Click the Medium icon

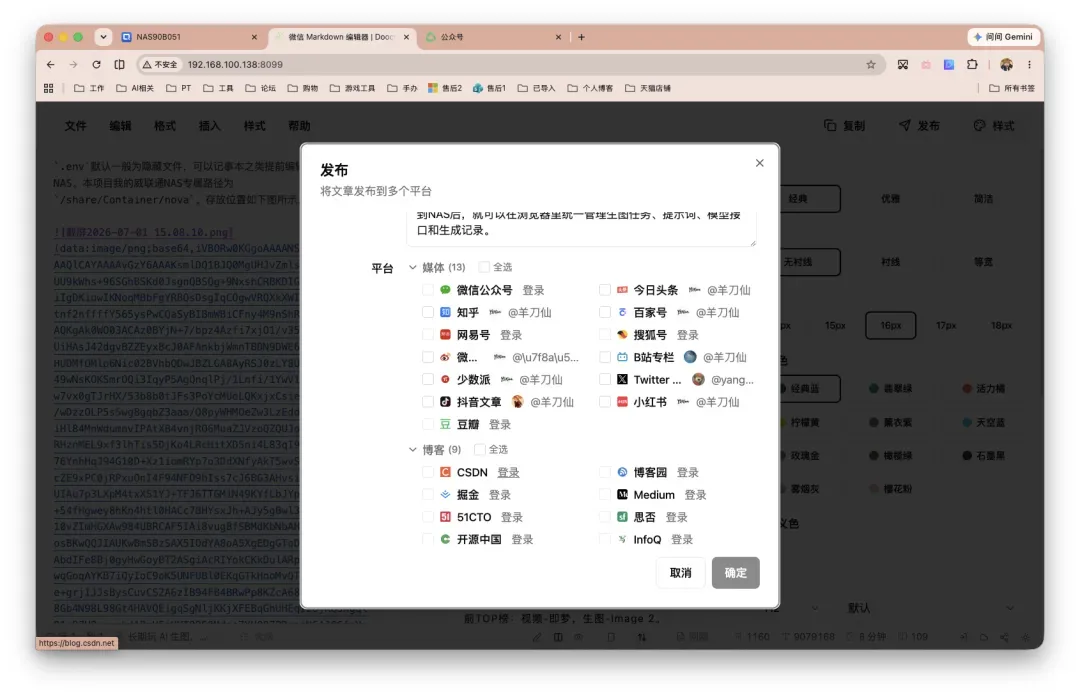[622, 495]
